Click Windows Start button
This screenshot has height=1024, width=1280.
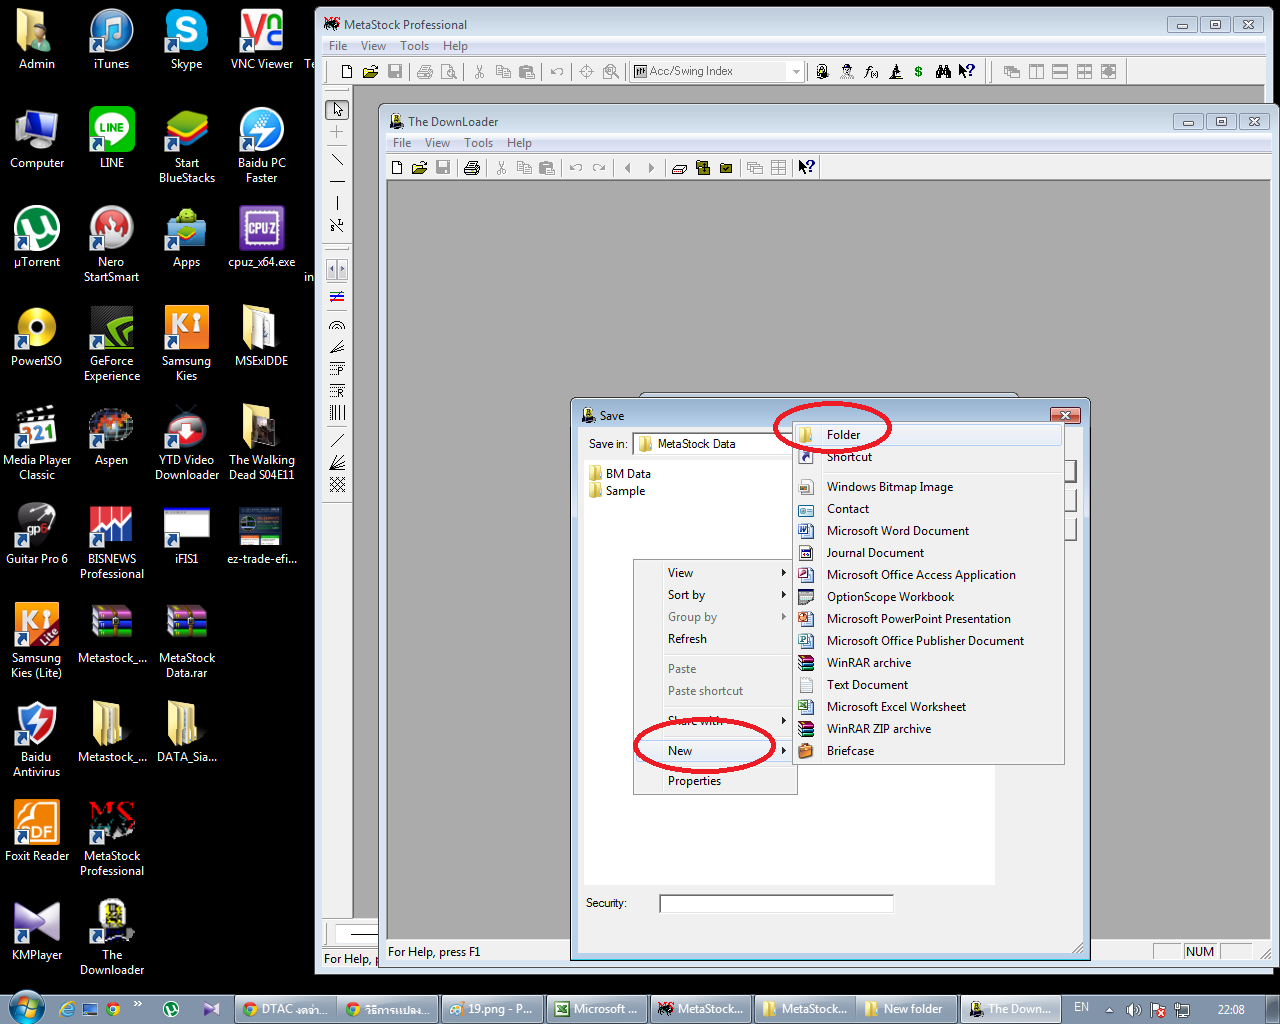tap(25, 1008)
